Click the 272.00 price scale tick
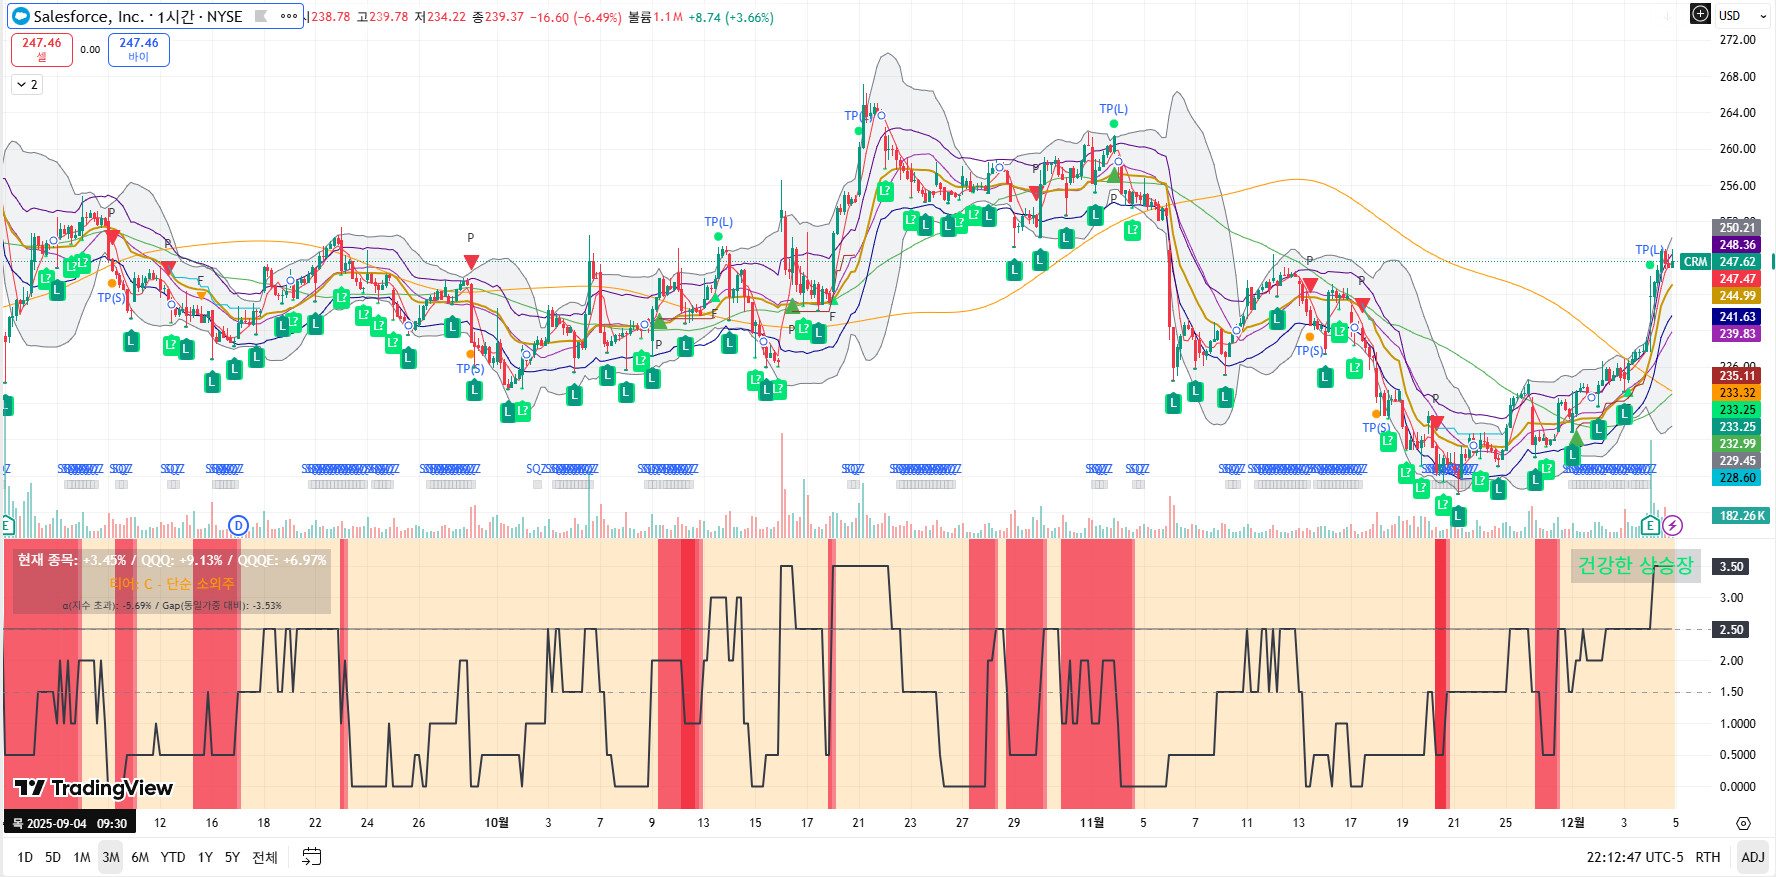Screen dimensions: 1776x877 coord(1737,40)
